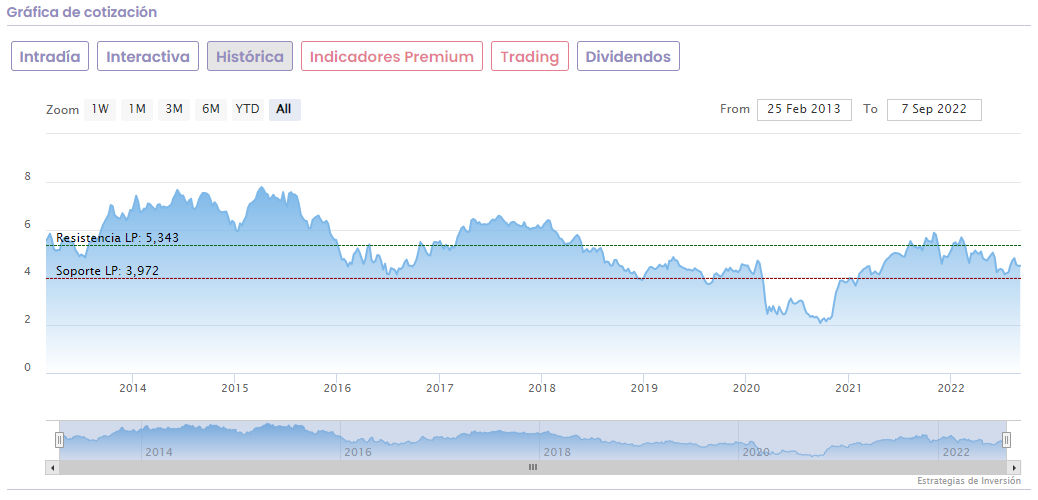Open the Dividendos tab
Image resolution: width=1038 pixels, height=500 pixels.
pyautogui.click(x=628, y=57)
